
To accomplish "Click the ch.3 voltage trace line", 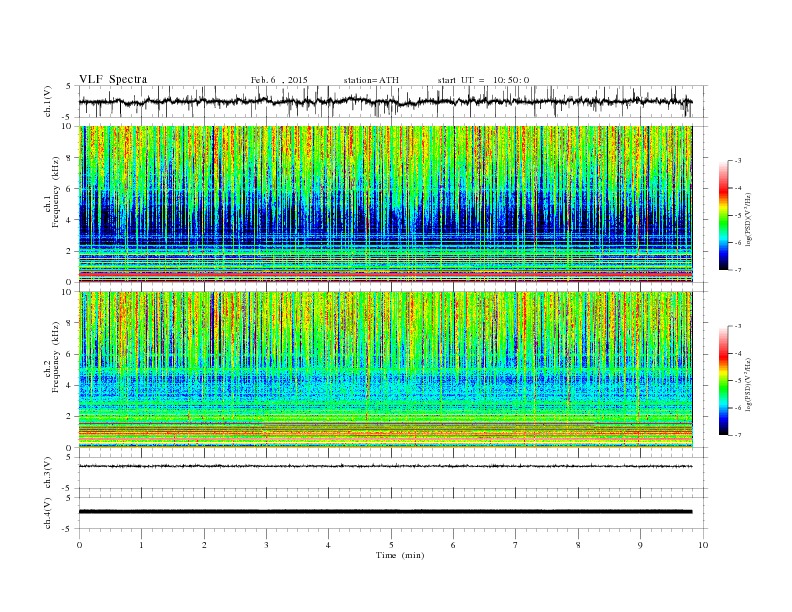I will (385, 466).
